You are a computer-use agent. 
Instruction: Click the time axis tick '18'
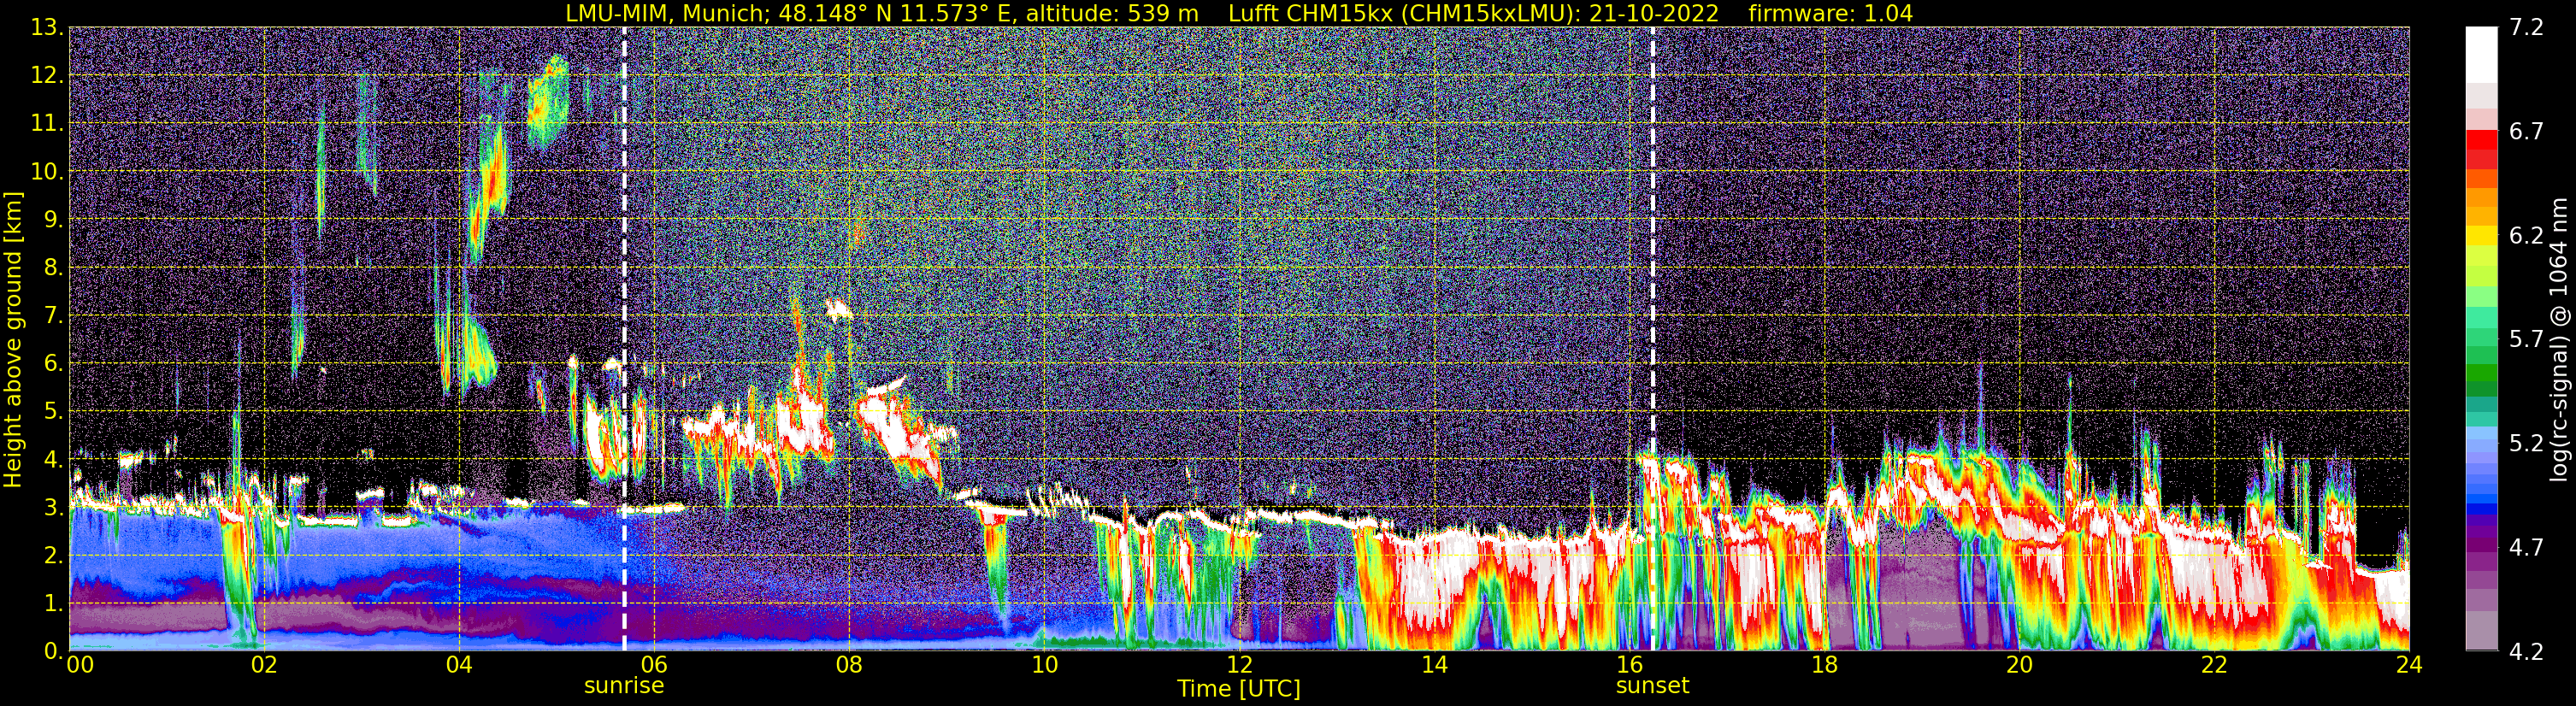[1824, 664]
